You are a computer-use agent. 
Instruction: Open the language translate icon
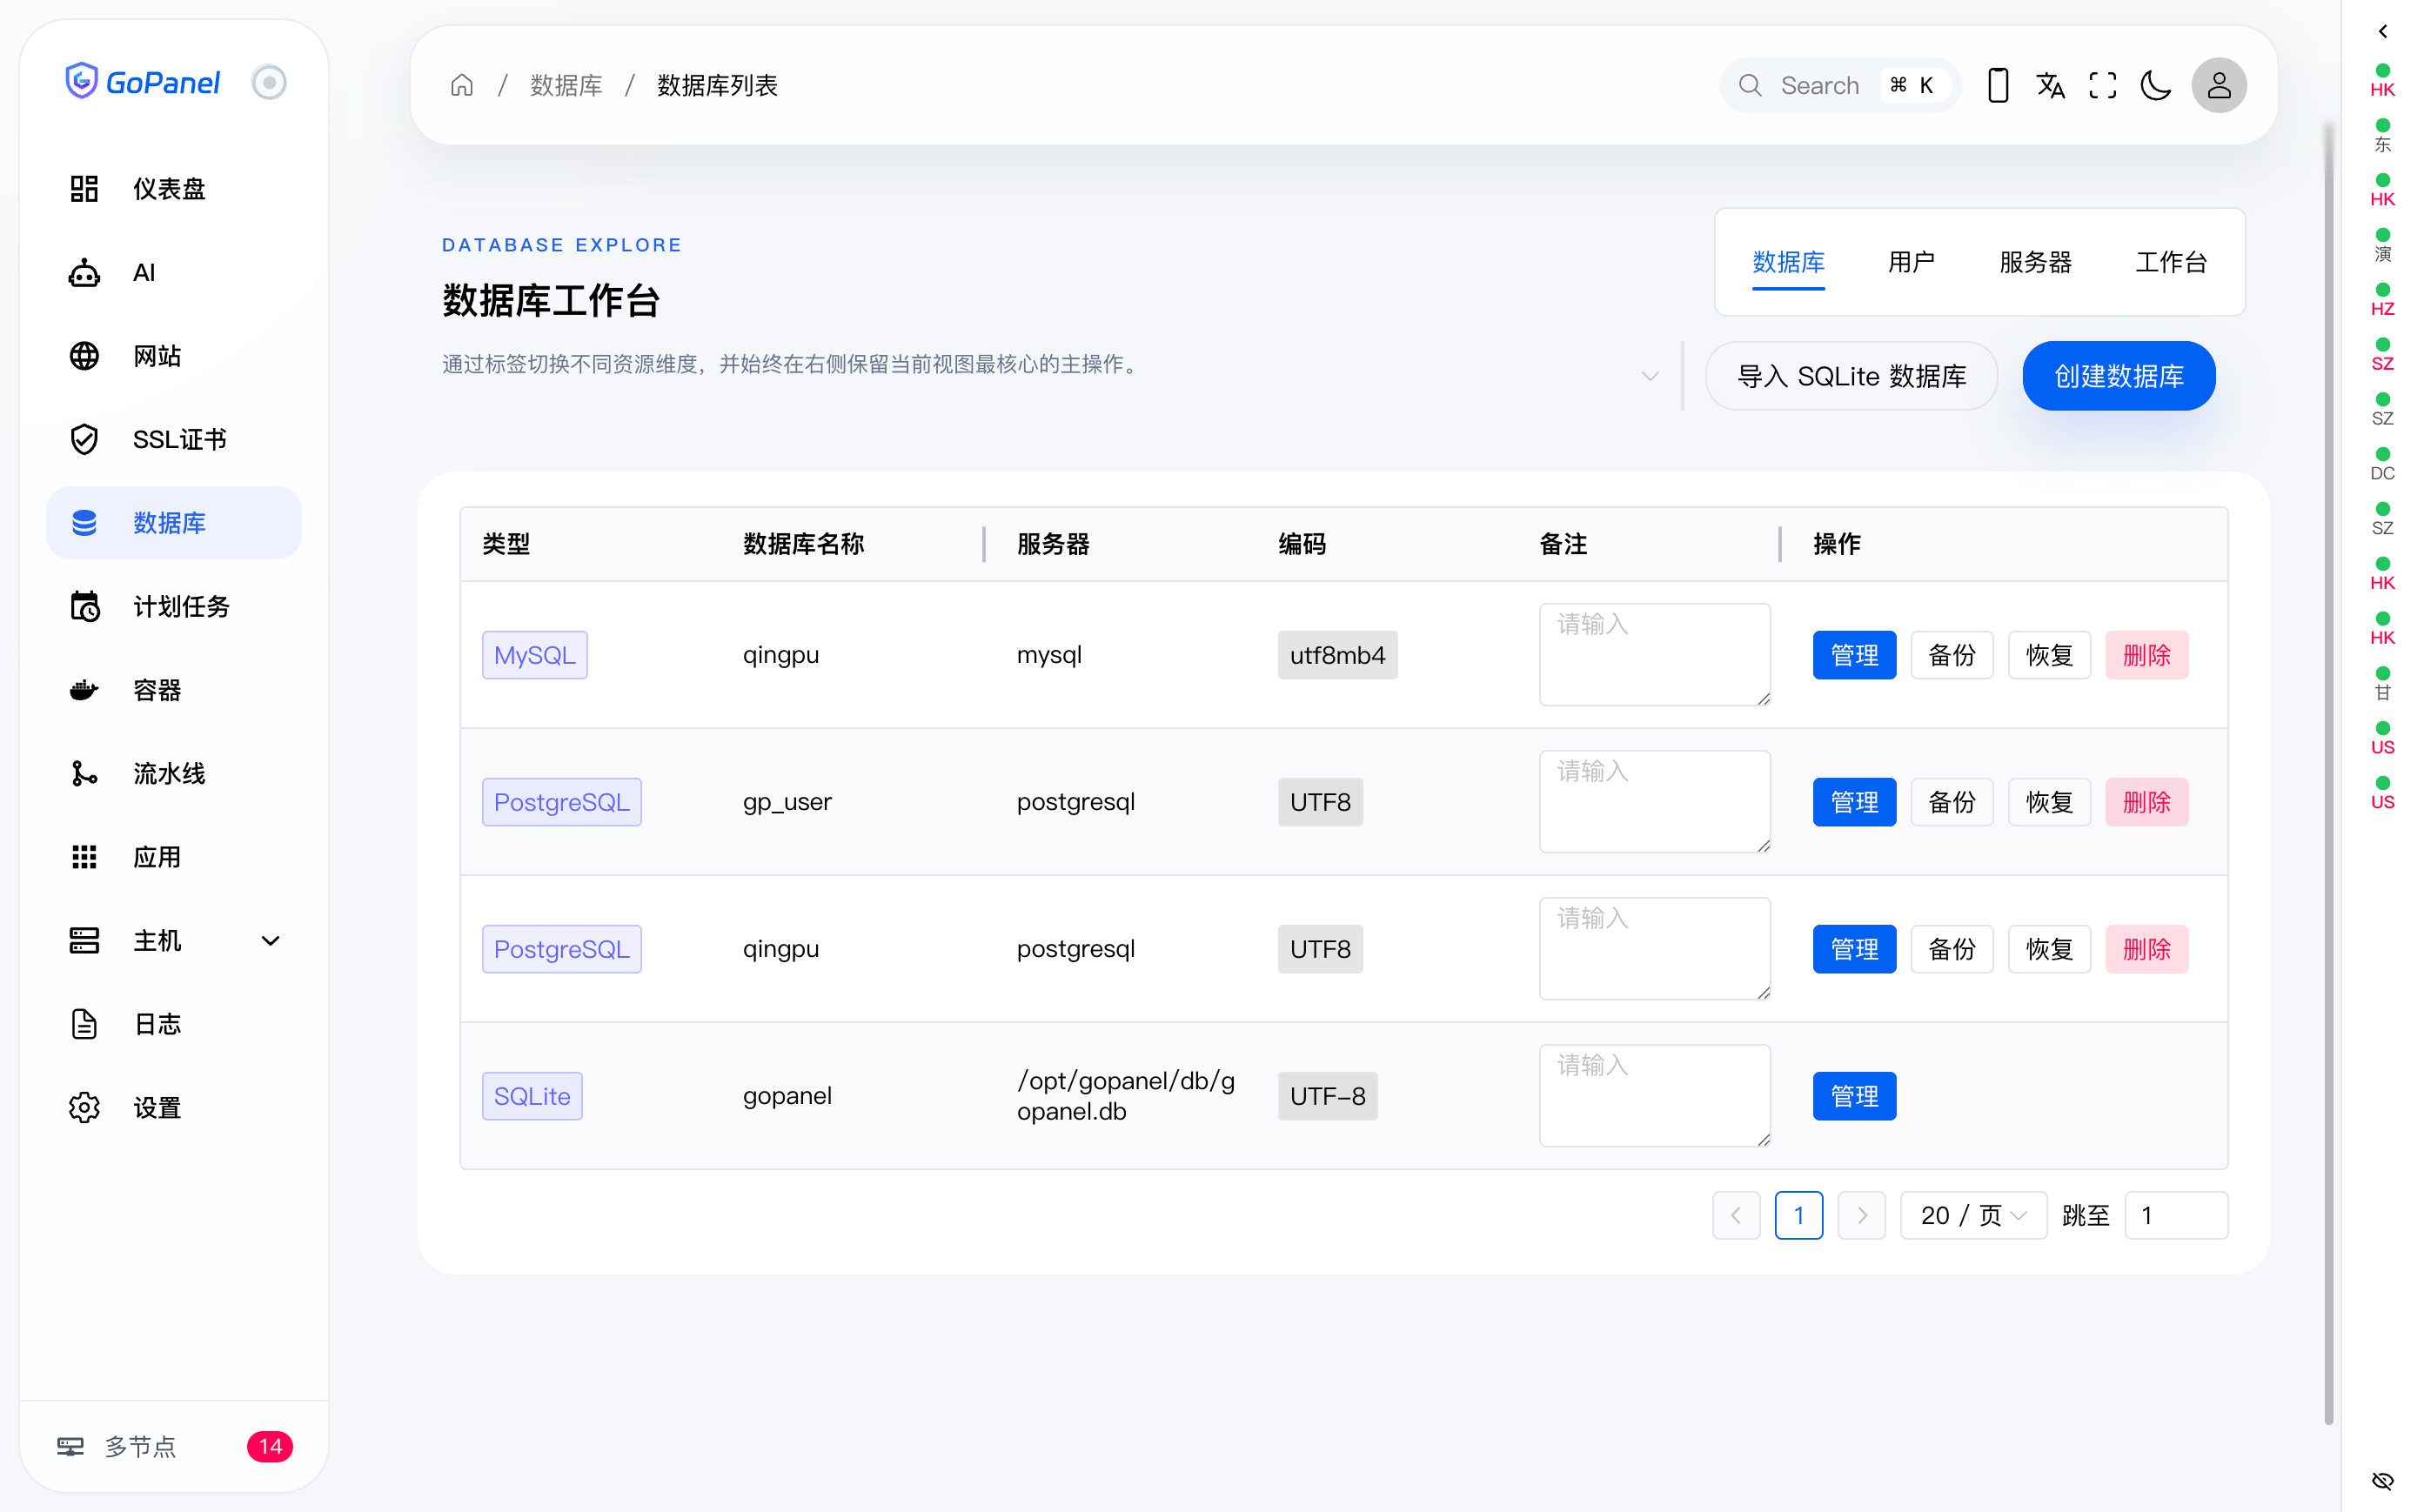pyautogui.click(x=2051, y=85)
